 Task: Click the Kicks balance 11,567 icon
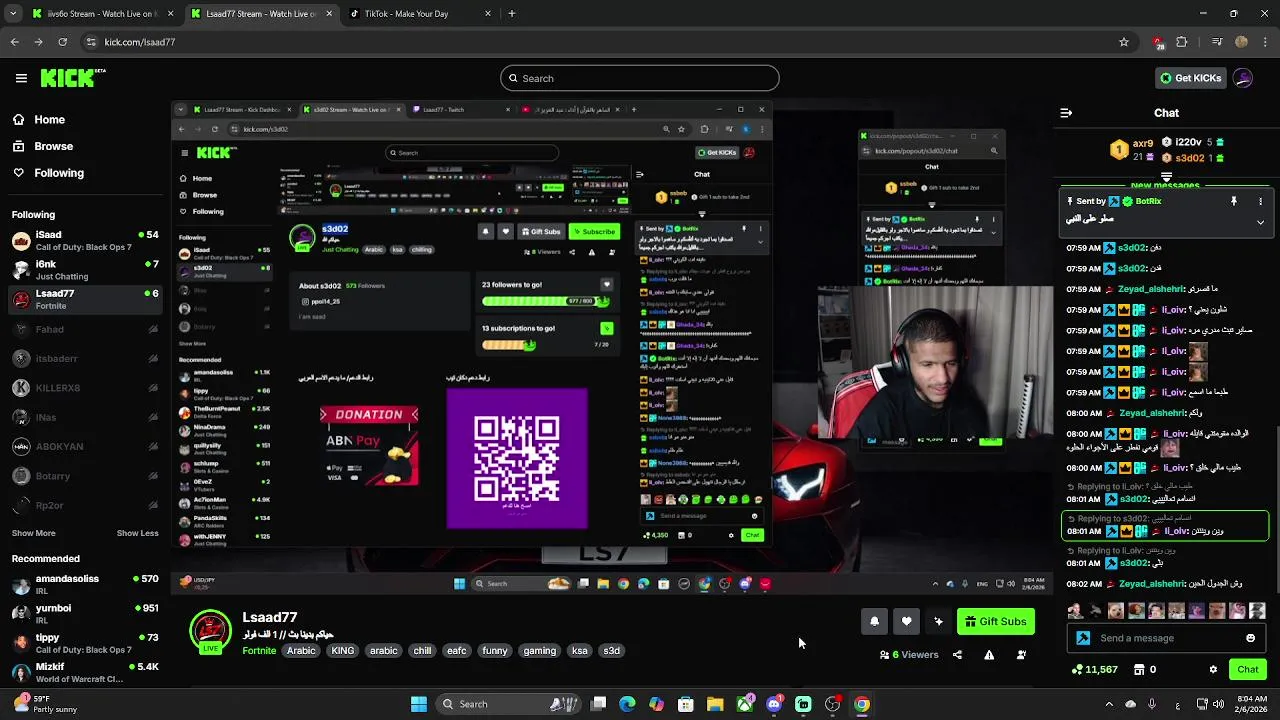[x=1094, y=670]
